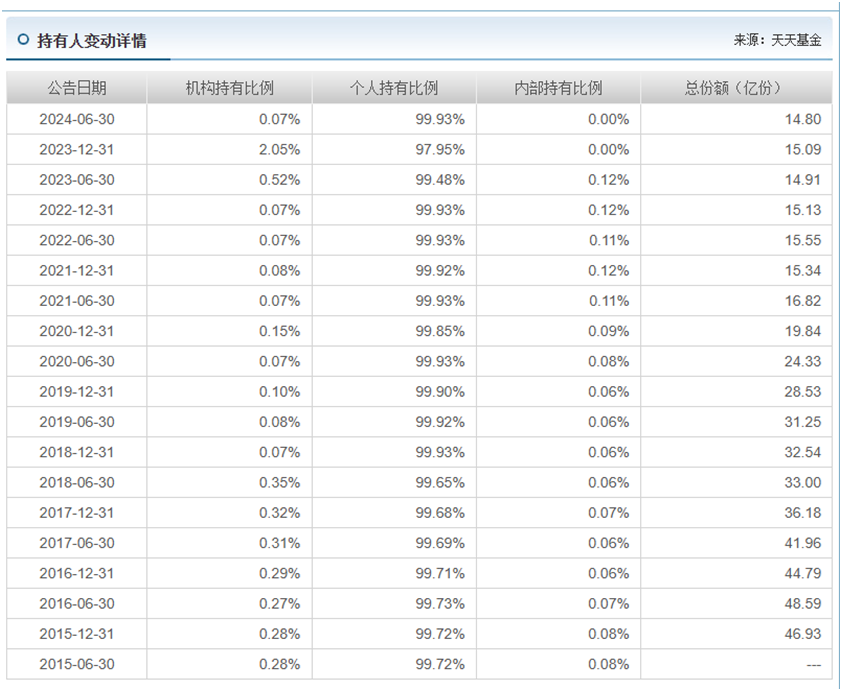Click institutional ratio 0.35% in 2018-06-30 row
Image resolution: width=842 pixels, height=691 pixels.
[x=279, y=483]
